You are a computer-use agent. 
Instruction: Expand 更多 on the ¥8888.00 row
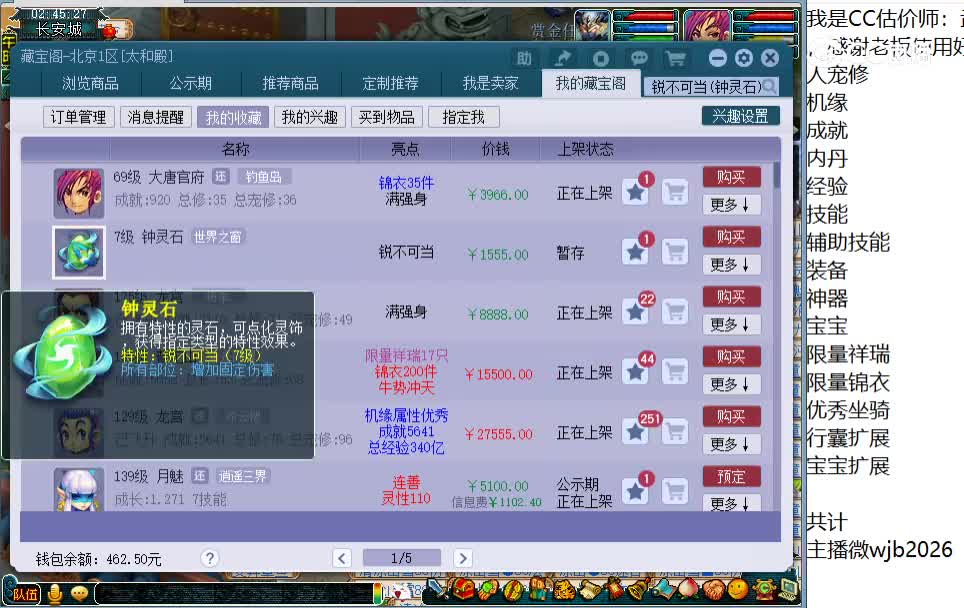(x=732, y=324)
